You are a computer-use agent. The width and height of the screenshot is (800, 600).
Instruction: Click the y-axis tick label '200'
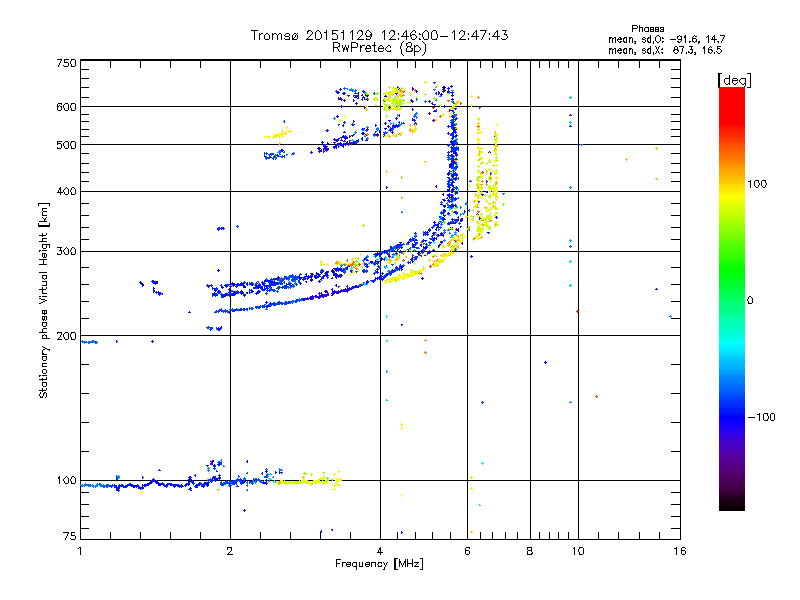66,336
